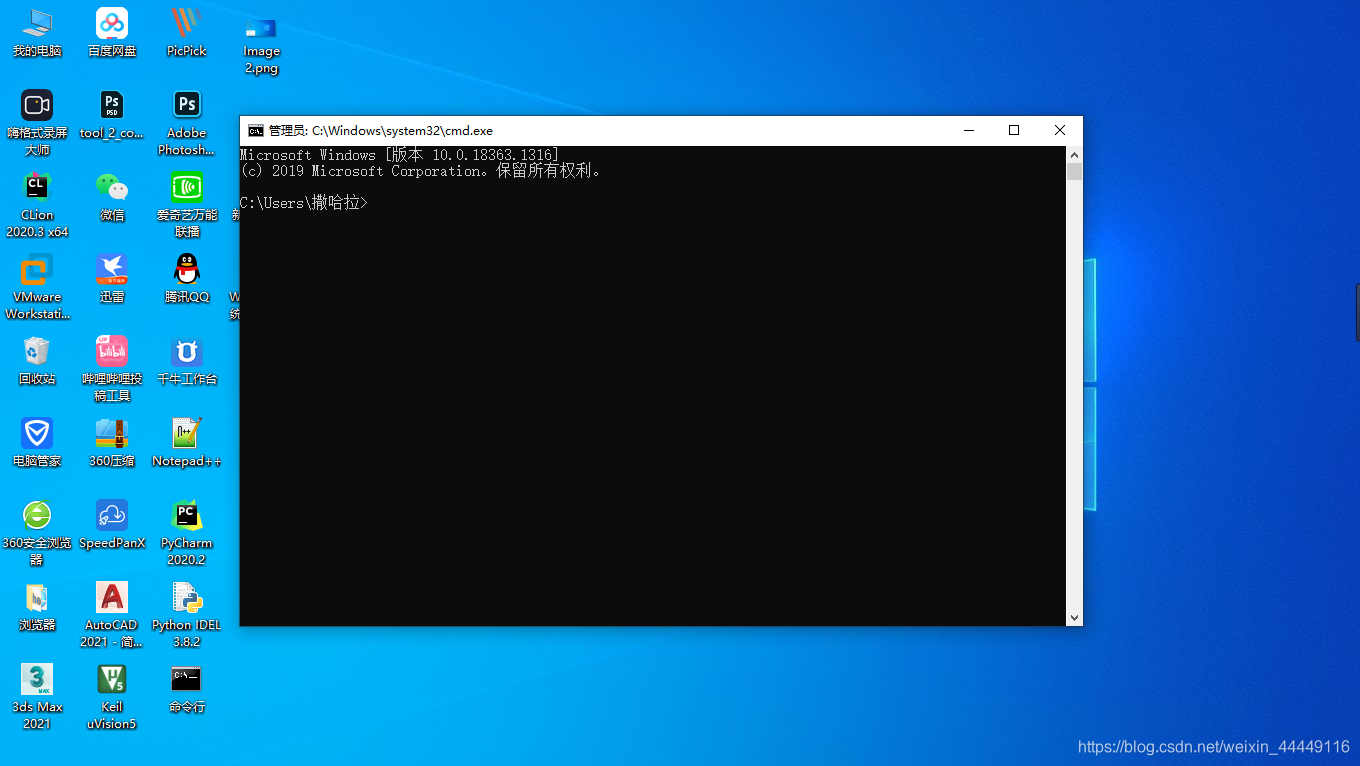The width and height of the screenshot is (1360, 766).
Task: Minimize the cmd.exe window
Action: point(968,130)
